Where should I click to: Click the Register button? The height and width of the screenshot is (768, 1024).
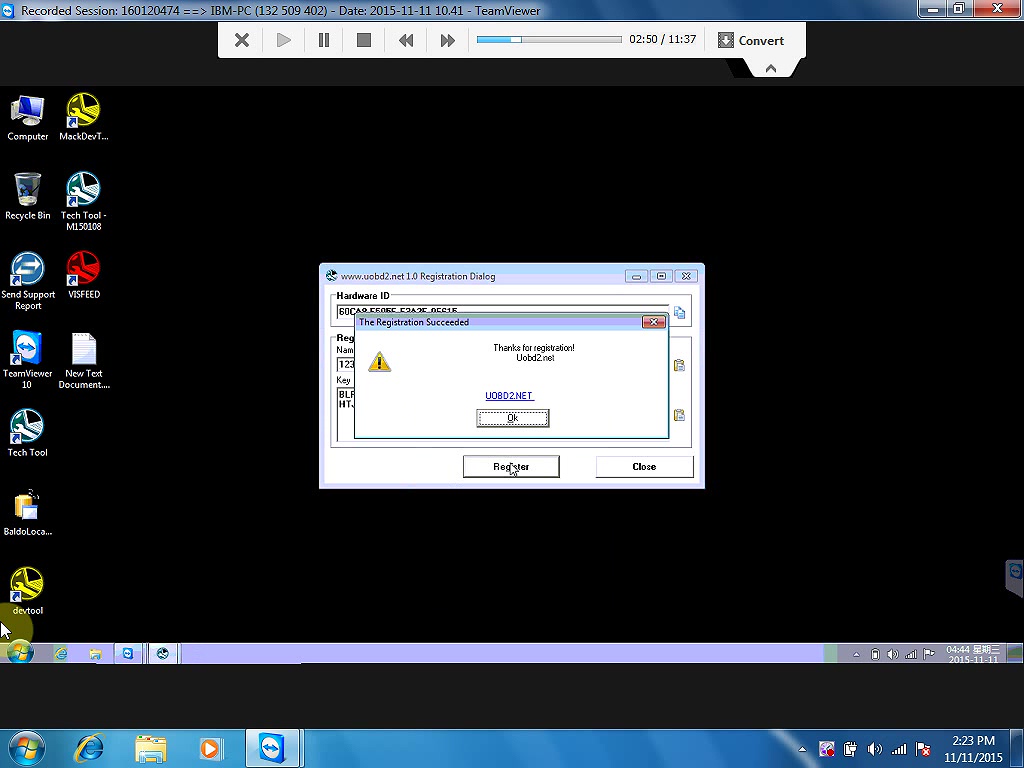[x=511, y=466]
